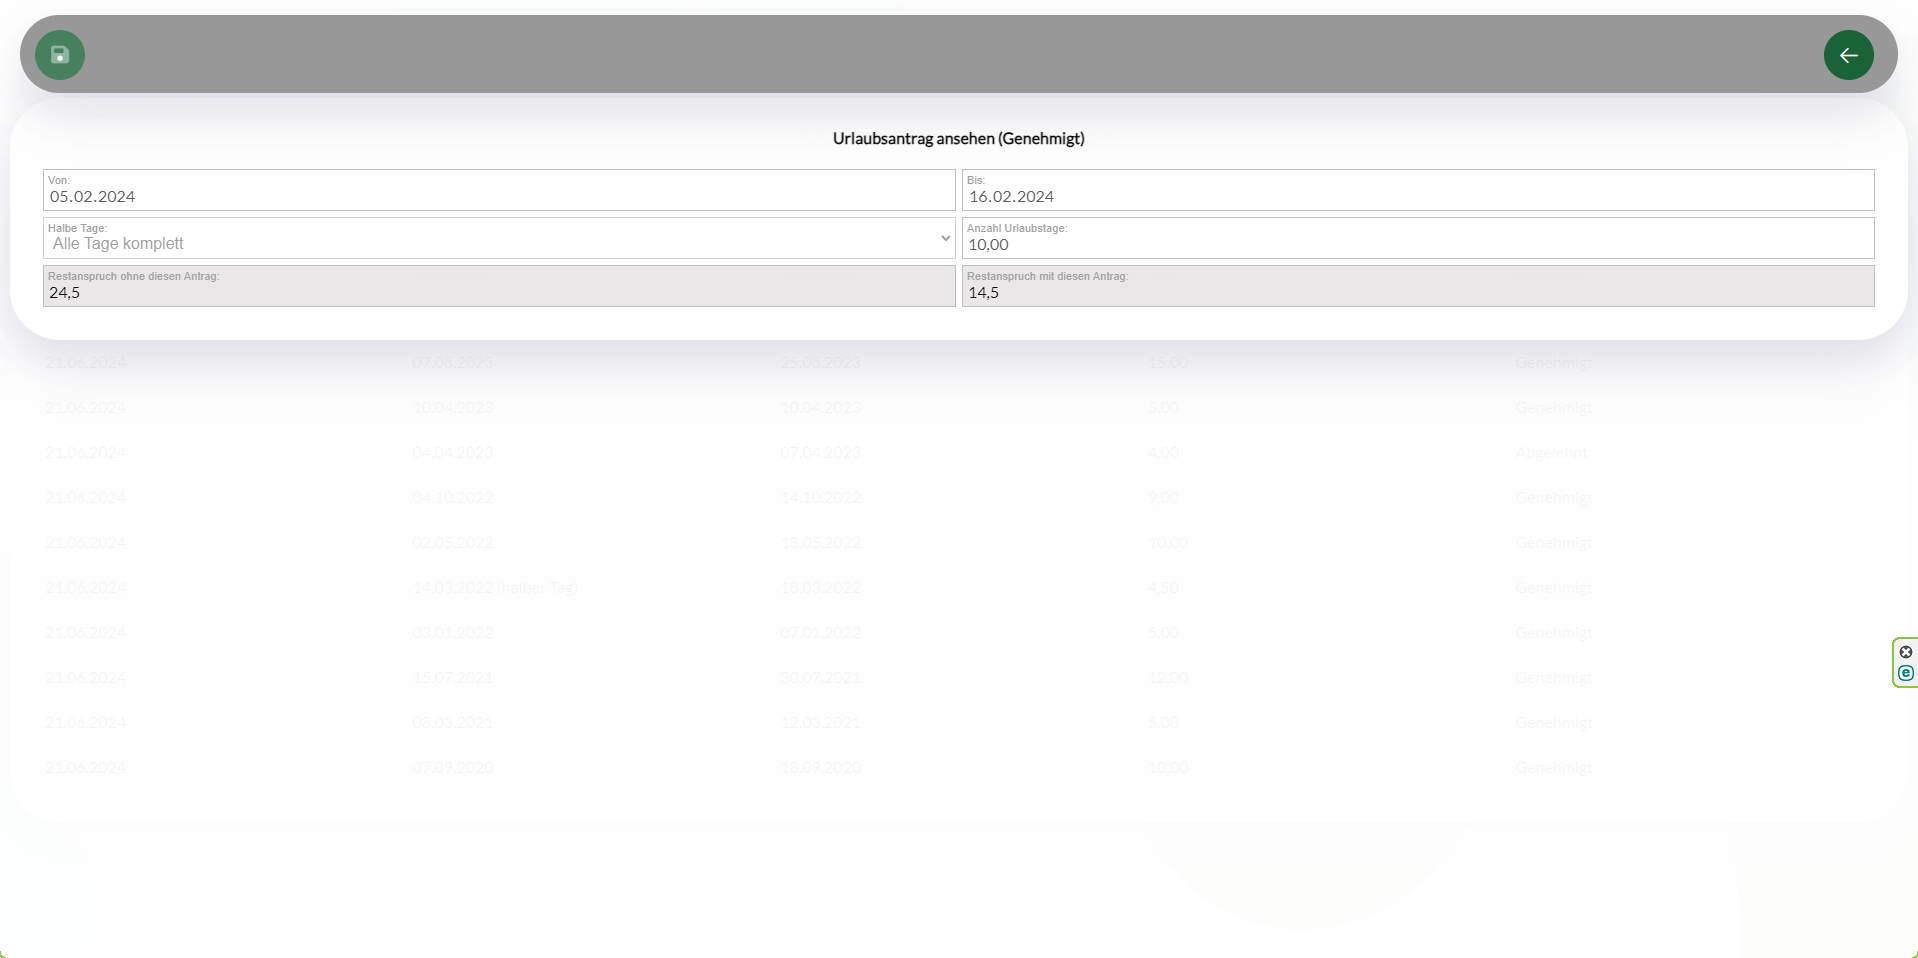Select the request starting 02.05.2022
This screenshot has width=1918, height=958.
[452, 543]
